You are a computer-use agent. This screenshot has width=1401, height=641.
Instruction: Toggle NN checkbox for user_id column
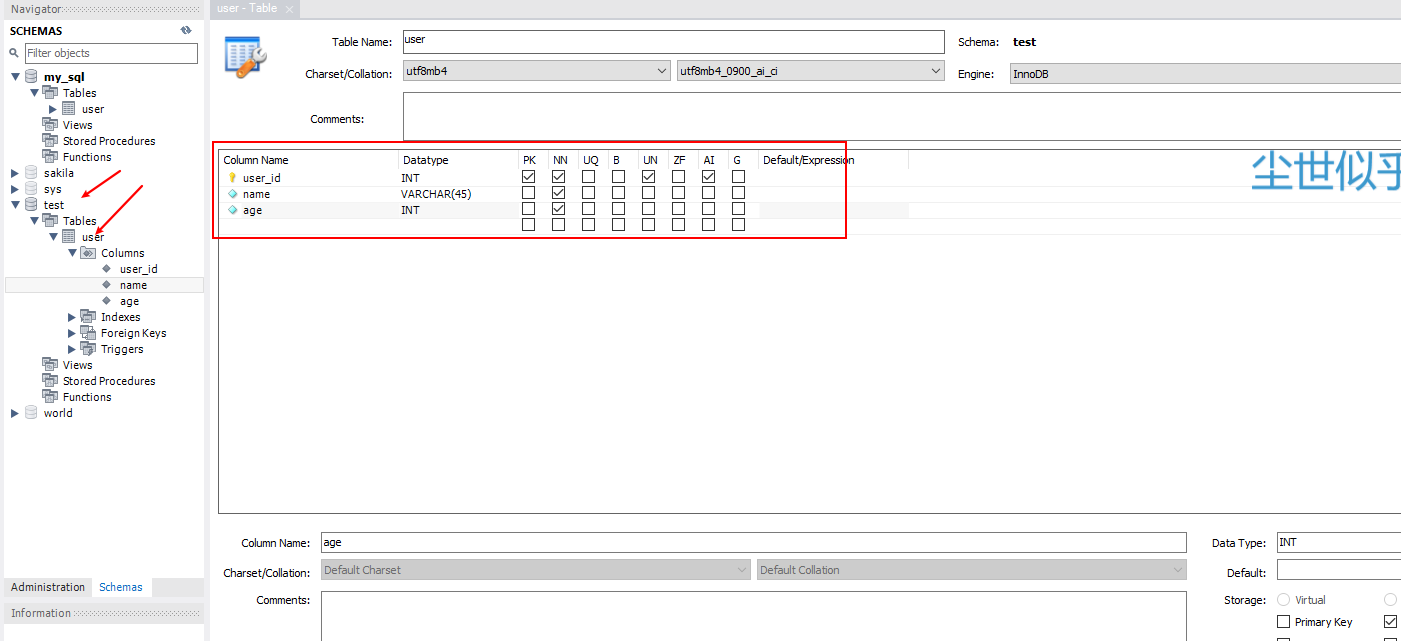click(558, 177)
